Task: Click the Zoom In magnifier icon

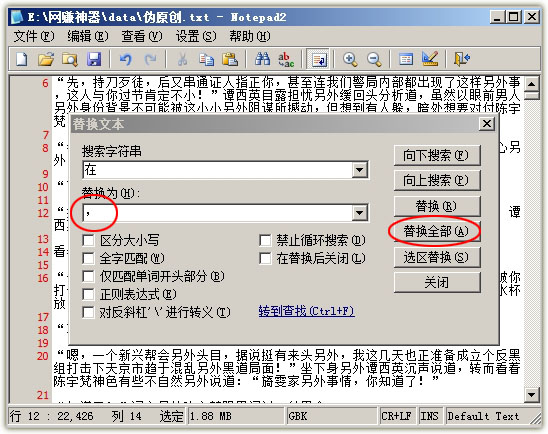Action: 350,59
